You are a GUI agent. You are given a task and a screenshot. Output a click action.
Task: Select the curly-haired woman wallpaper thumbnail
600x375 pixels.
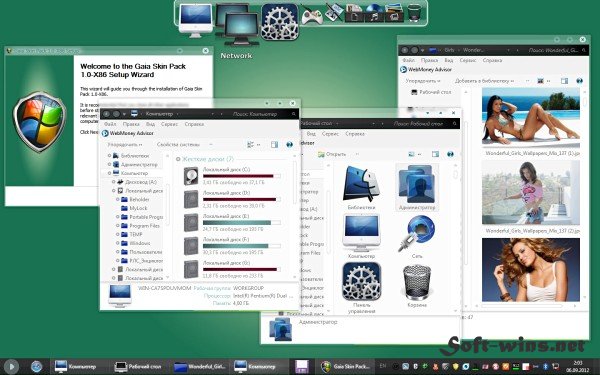coord(531,269)
